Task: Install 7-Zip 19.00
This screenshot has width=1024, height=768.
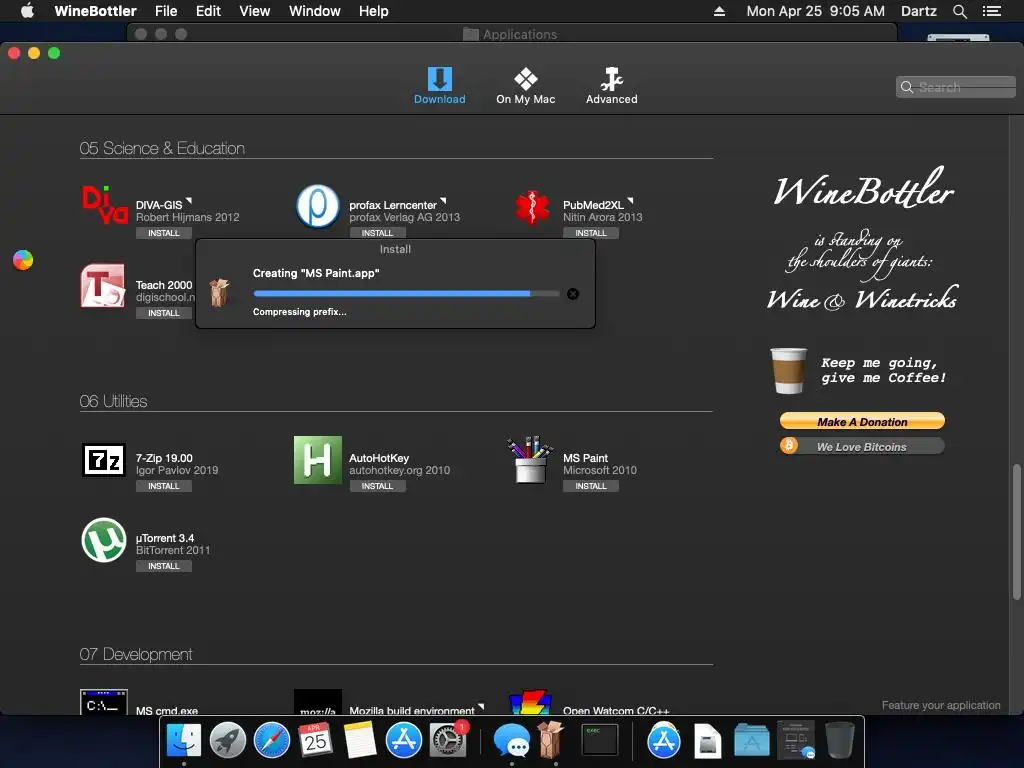Action: click(163, 487)
